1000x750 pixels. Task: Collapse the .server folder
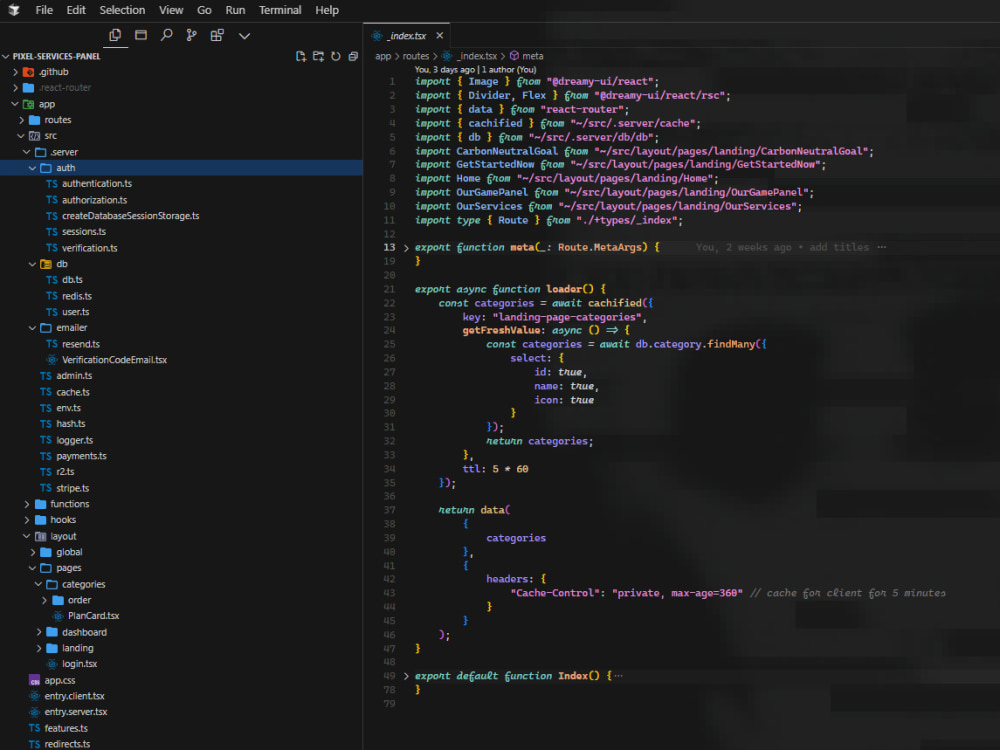point(27,152)
